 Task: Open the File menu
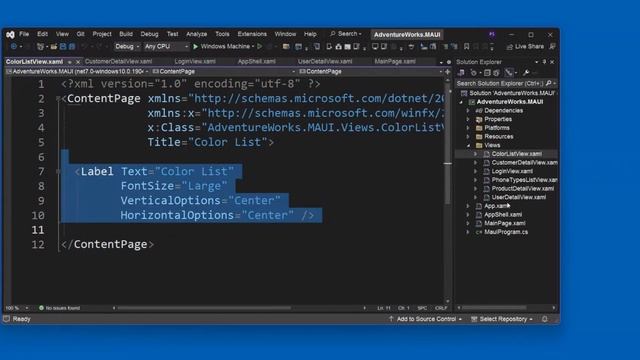(24, 34)
